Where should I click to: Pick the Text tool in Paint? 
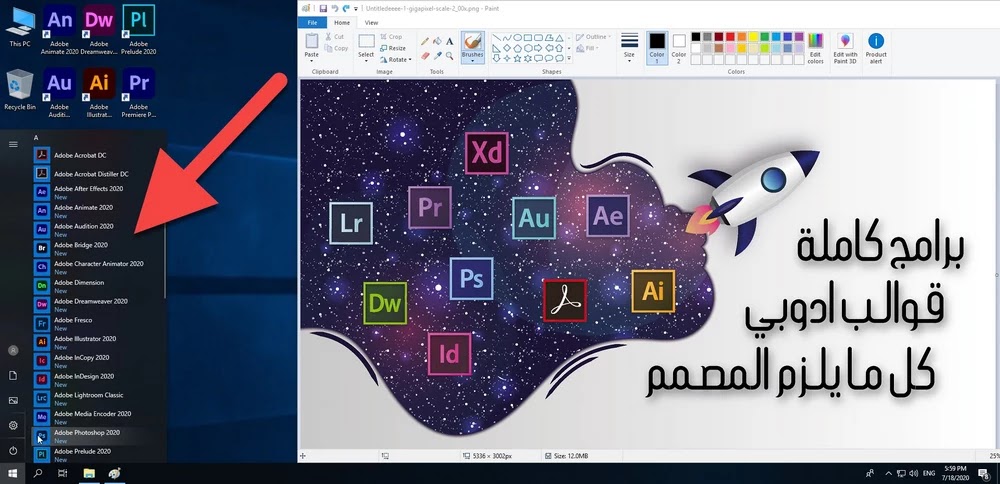(450, 41)
